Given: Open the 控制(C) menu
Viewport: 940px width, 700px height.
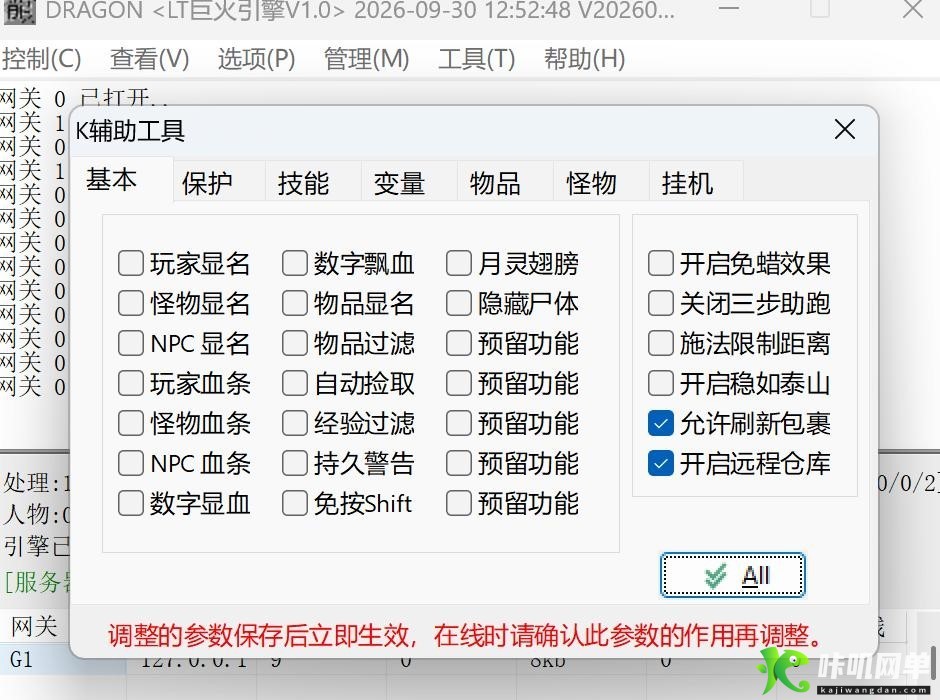Looking at the screenshot, I should [x=41, y=59].
